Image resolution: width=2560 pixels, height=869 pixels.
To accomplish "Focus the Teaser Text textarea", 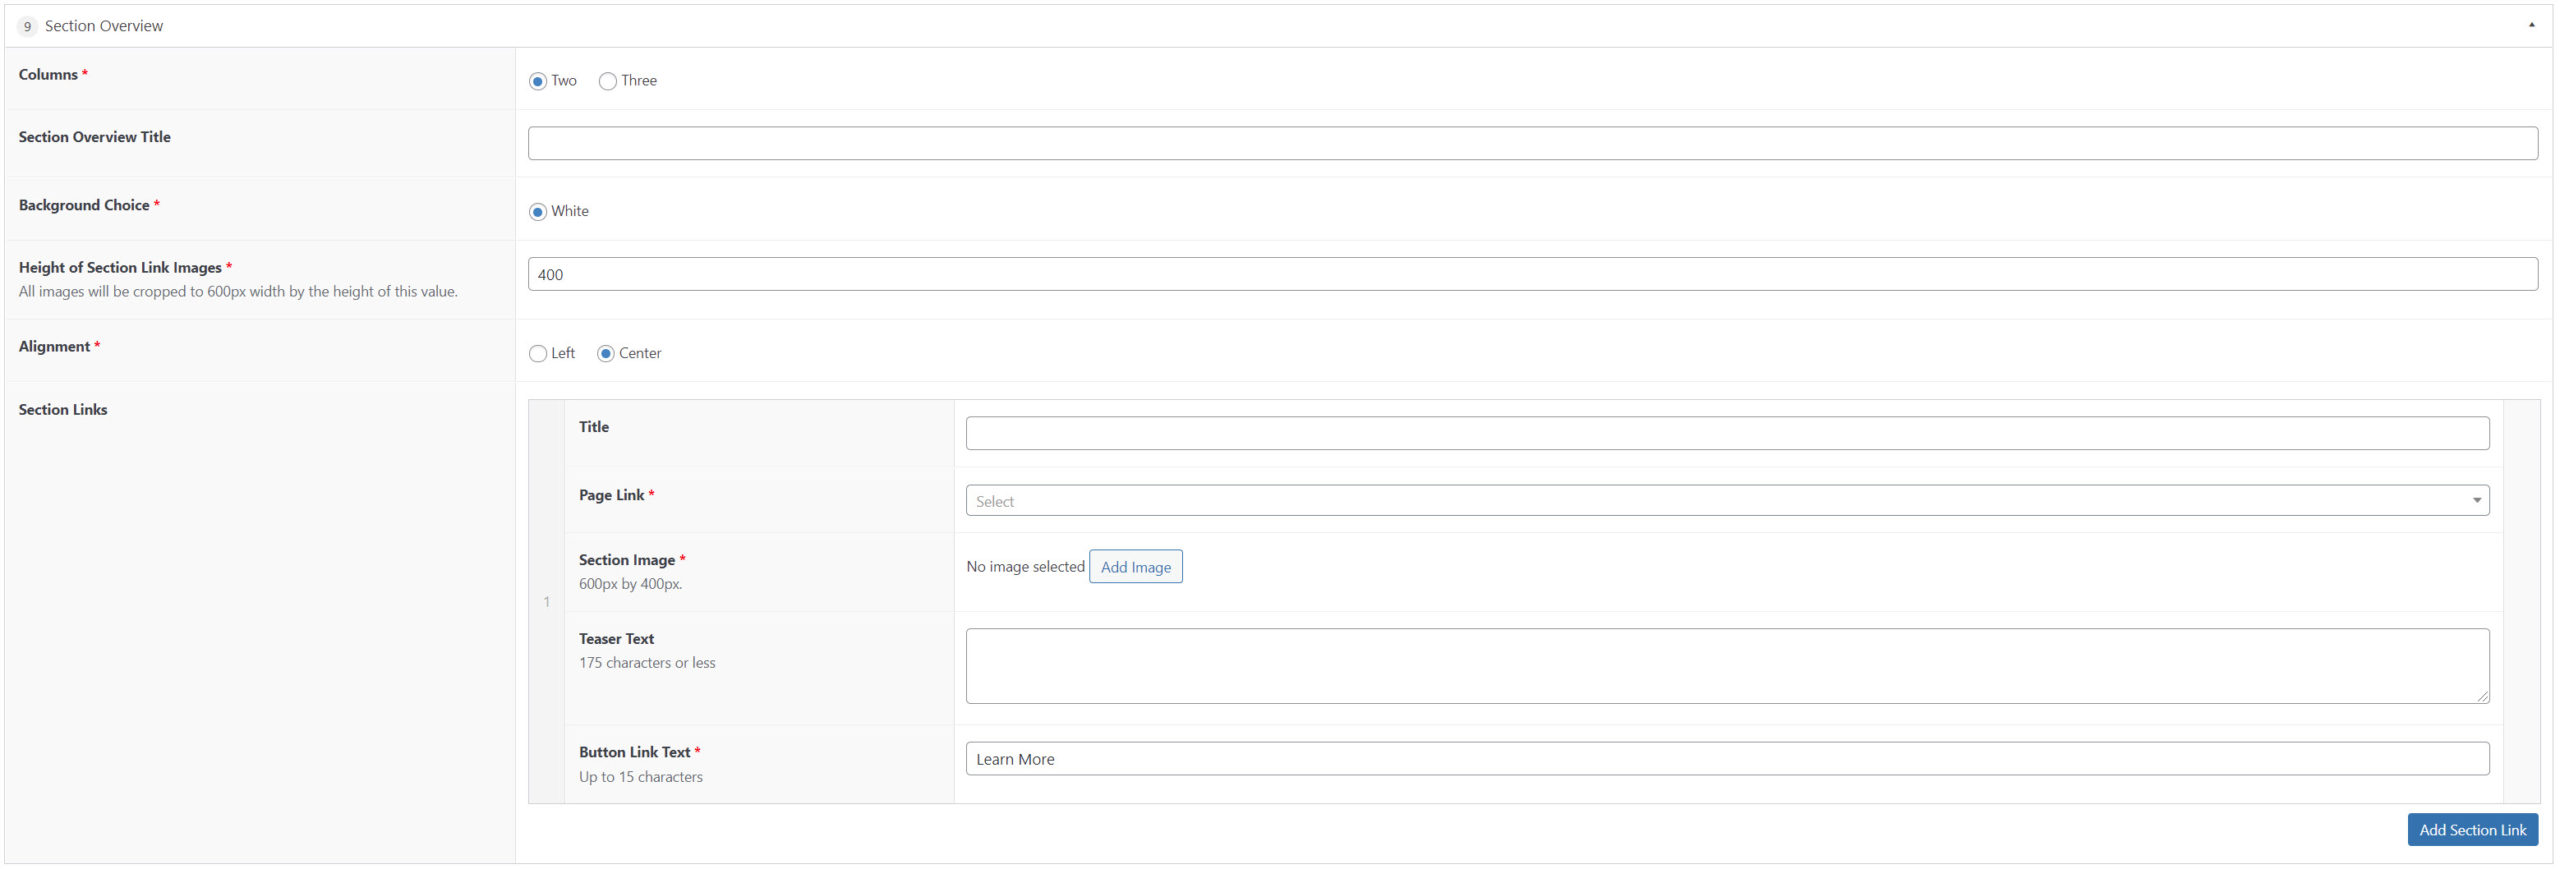I will point(1727,665).
